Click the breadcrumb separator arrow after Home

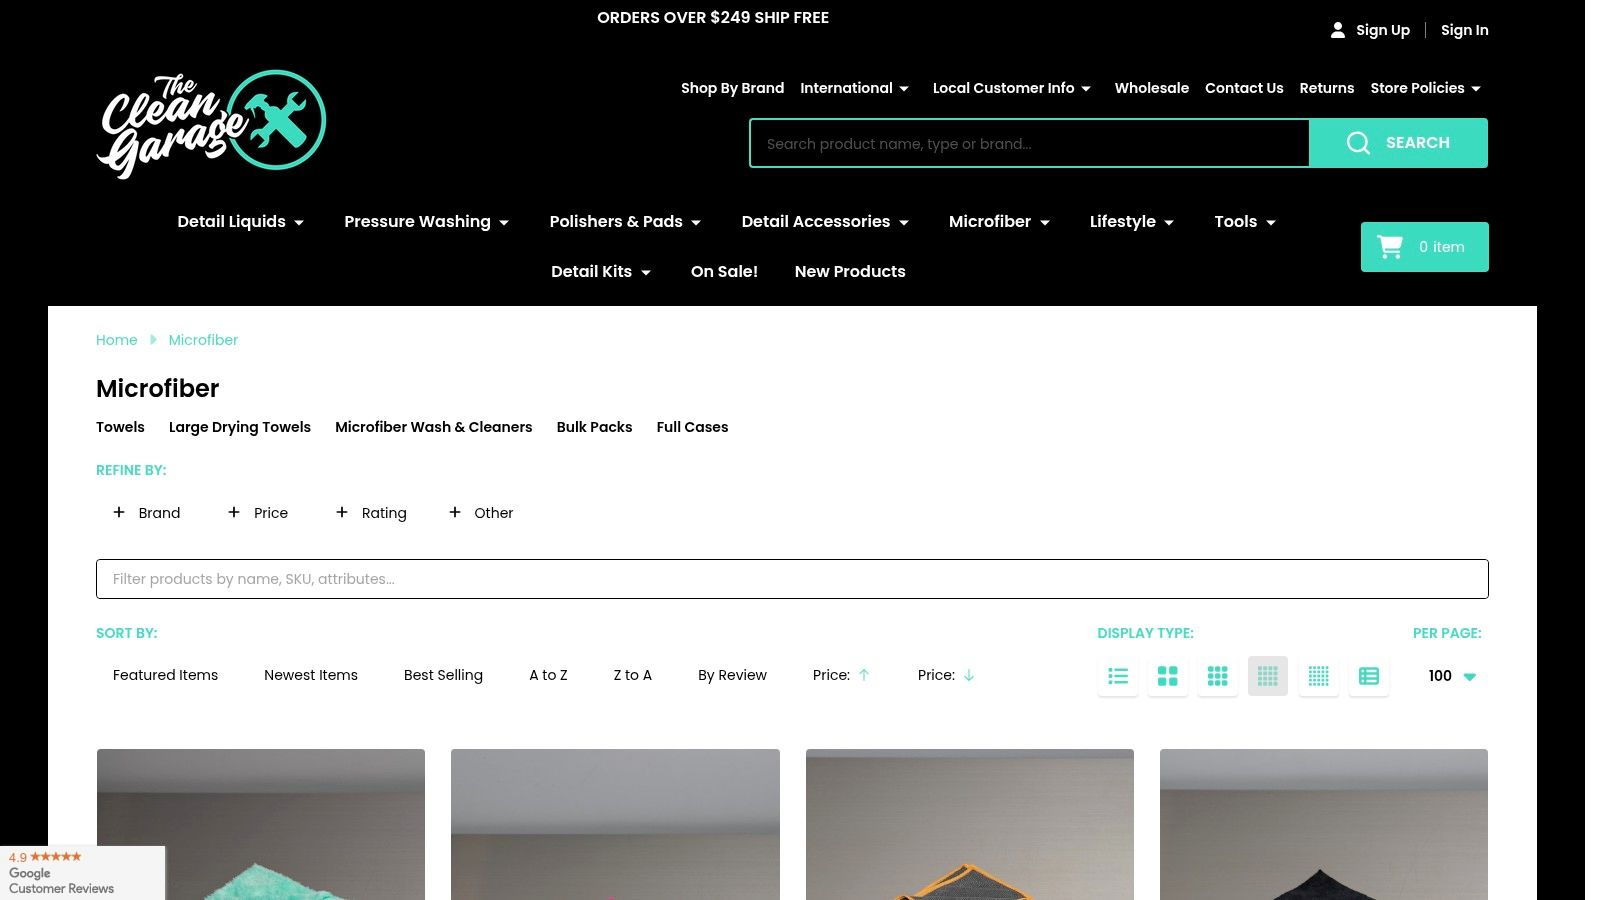point(153,340)
